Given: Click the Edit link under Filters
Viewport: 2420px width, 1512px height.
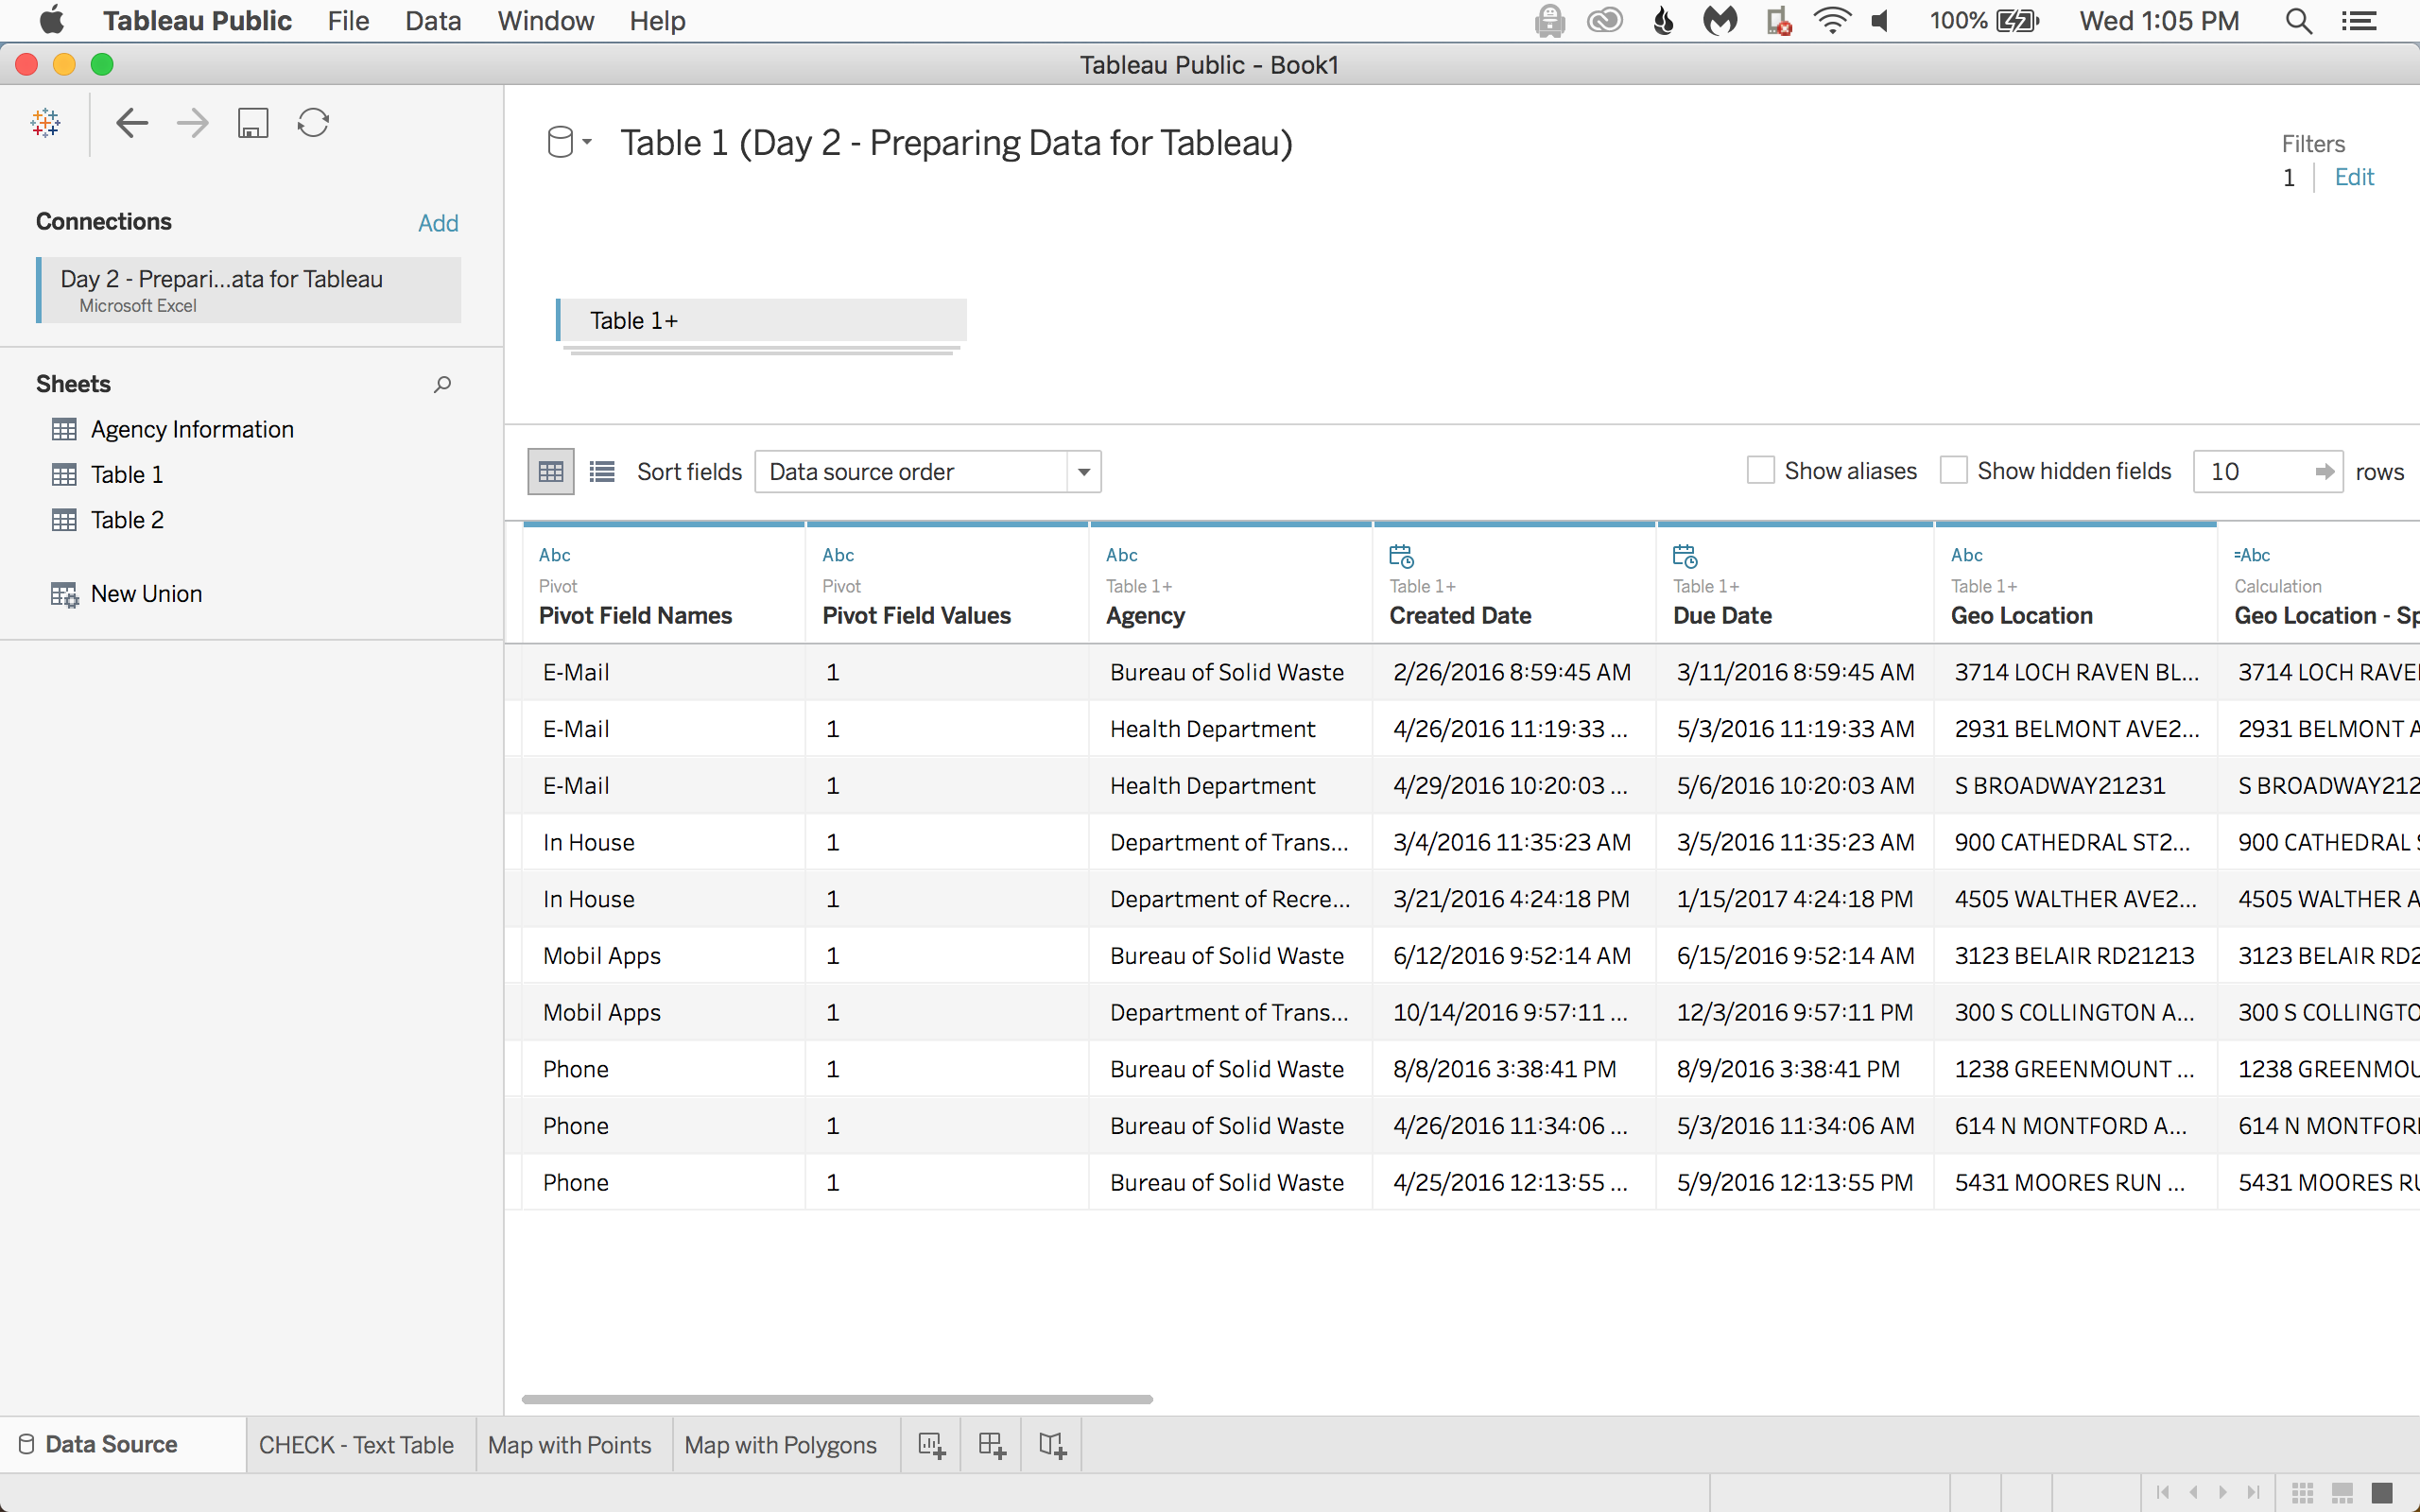Looking at the screenshot, I should click(x=2354, y=178).
